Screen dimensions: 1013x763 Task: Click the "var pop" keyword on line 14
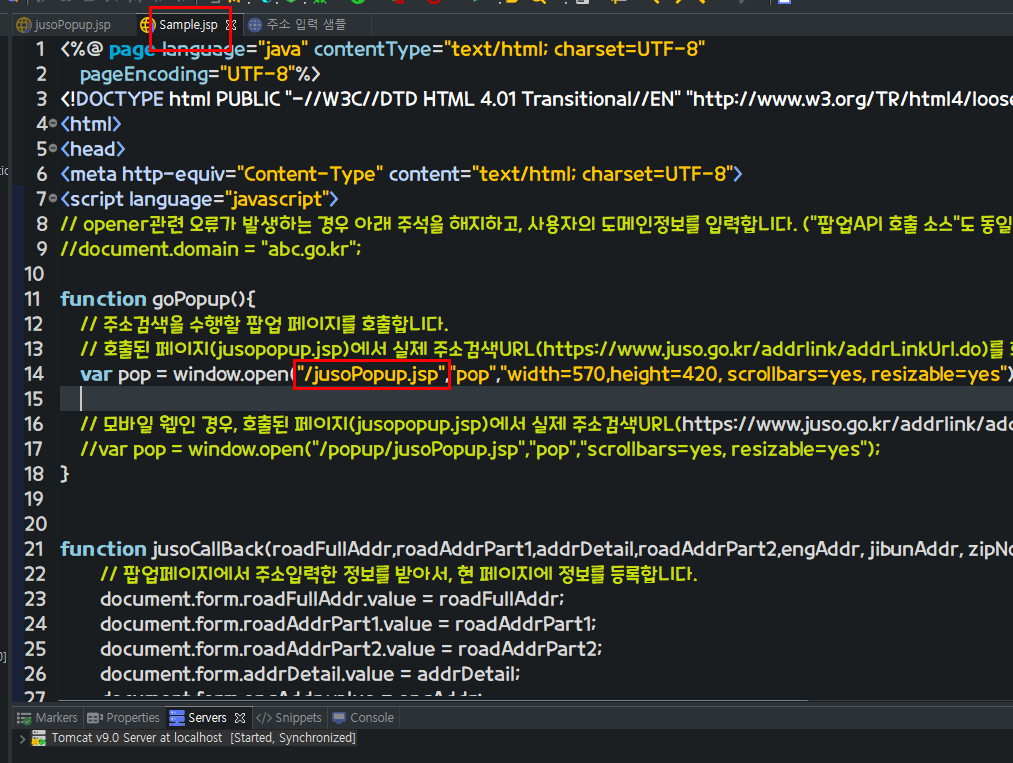coord(115,374)
